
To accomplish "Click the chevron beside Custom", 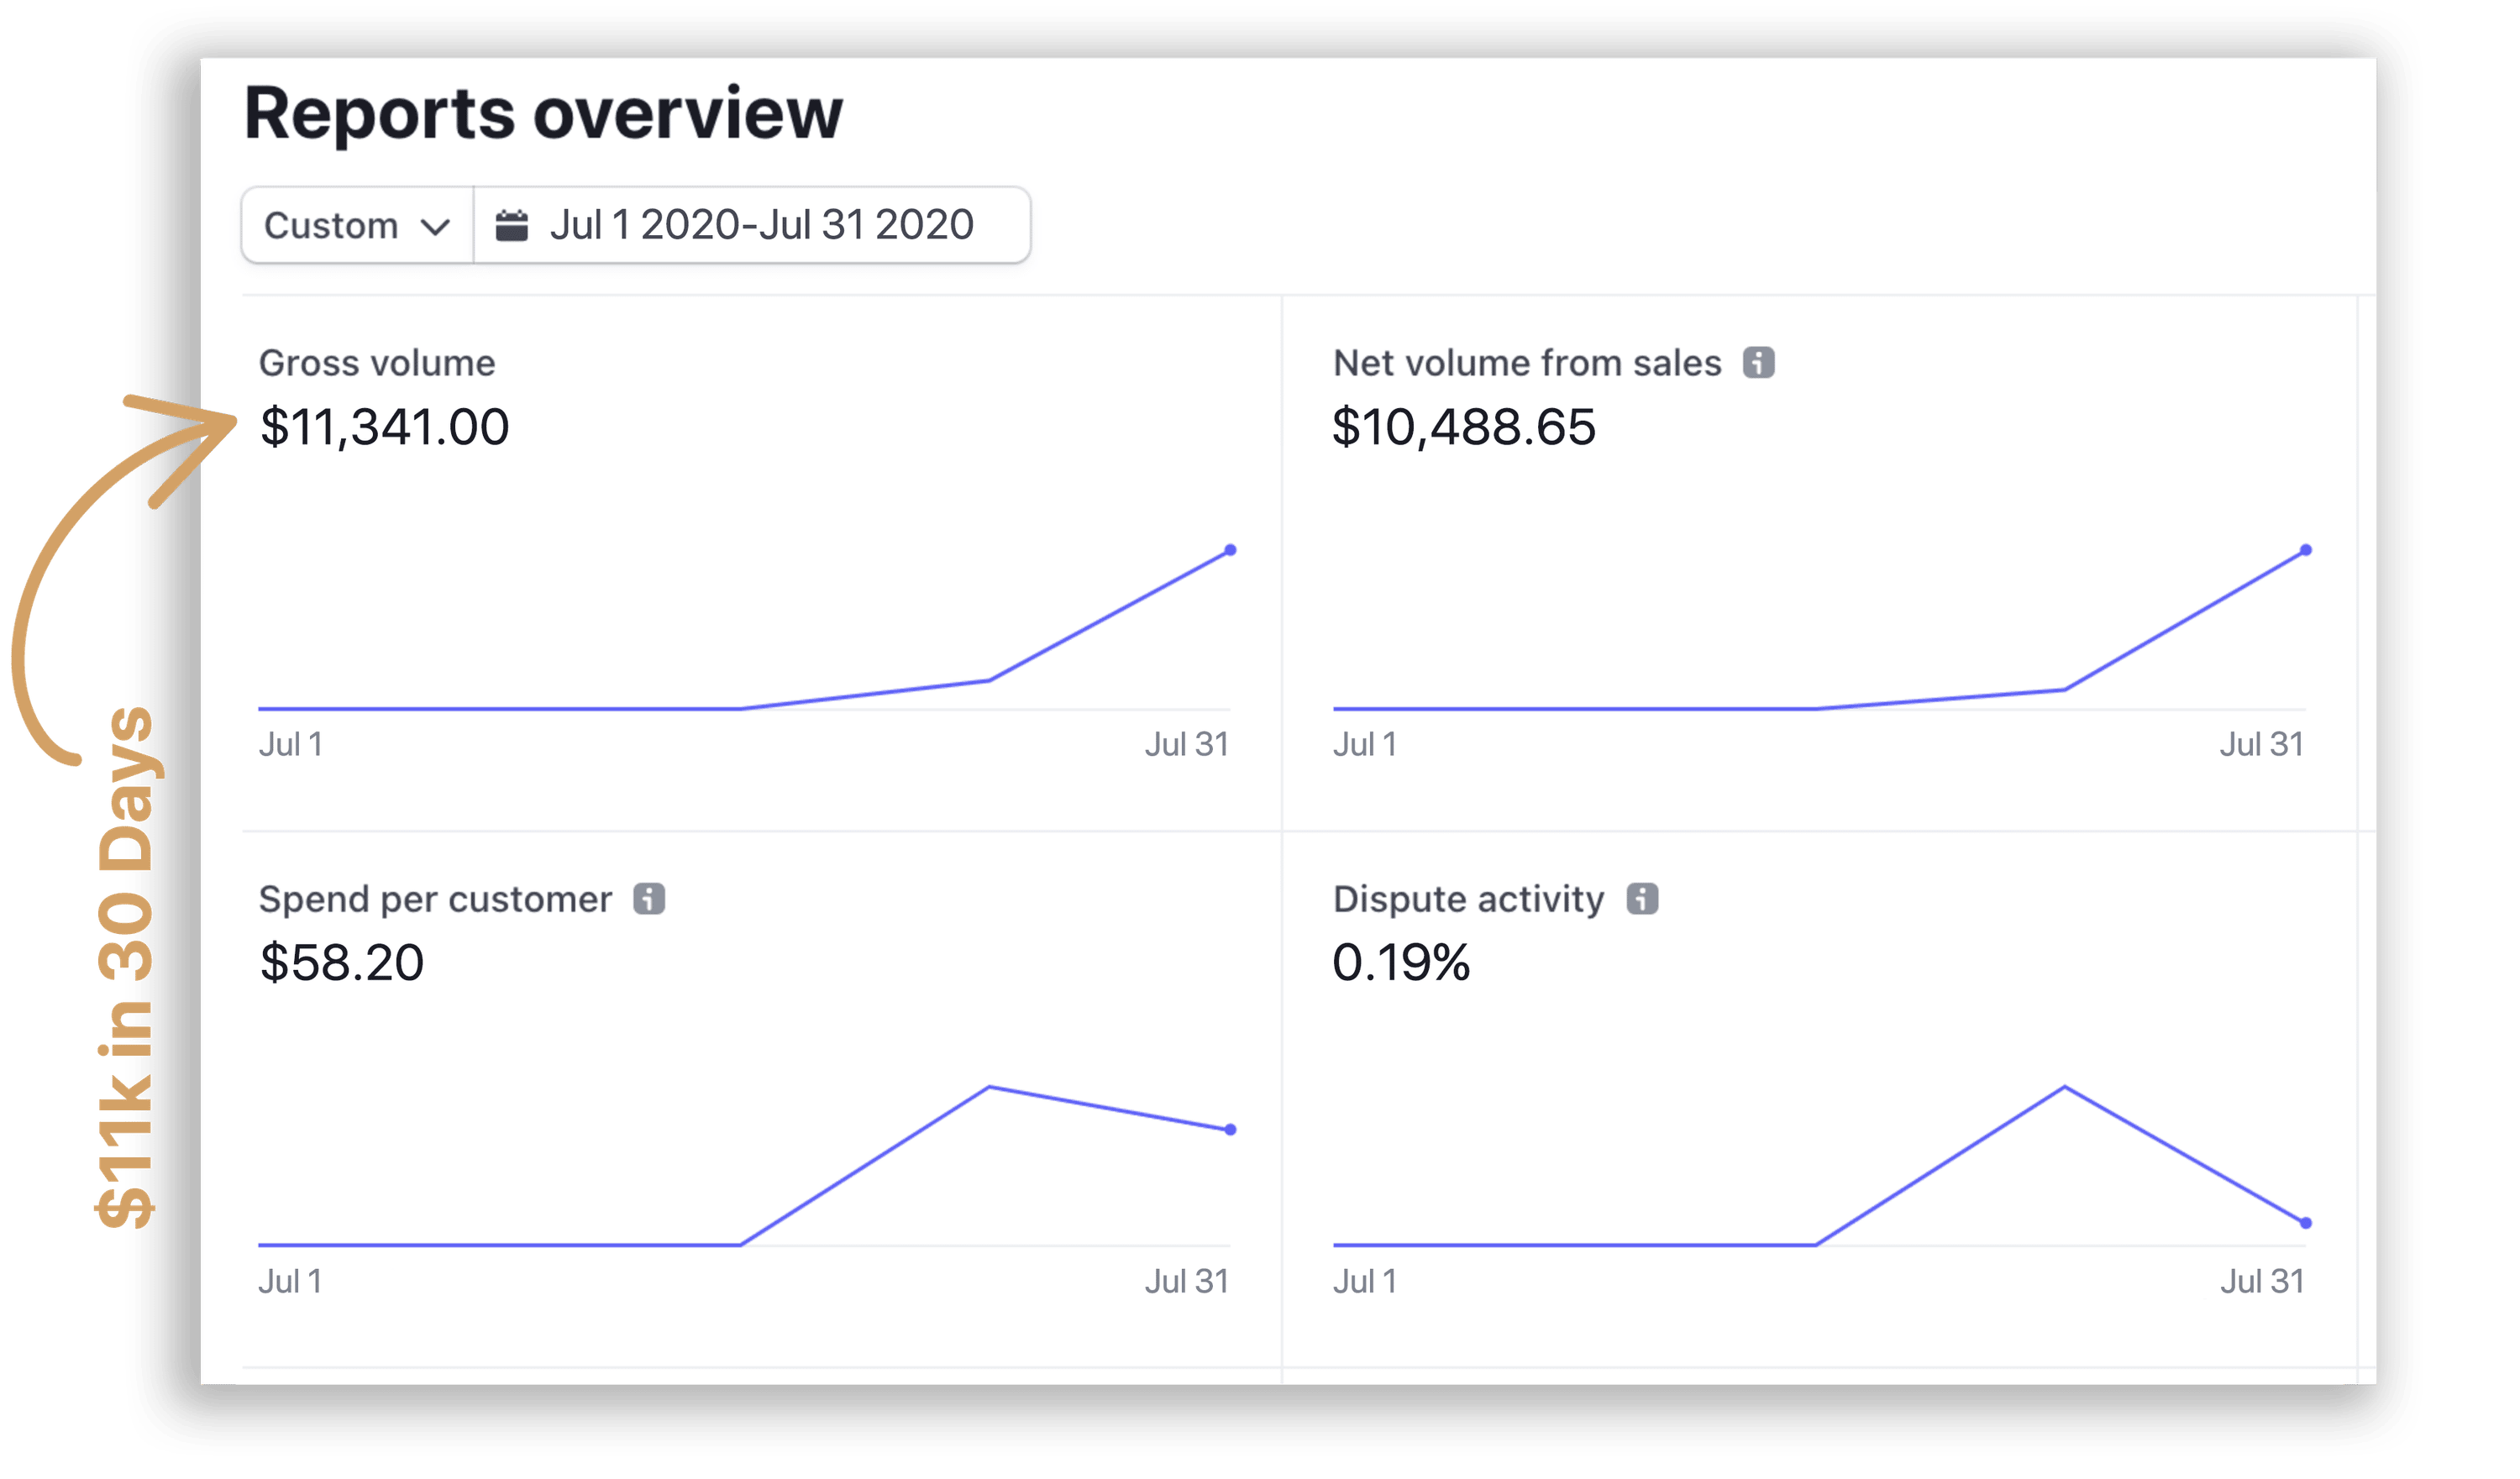I will point(435,227).
